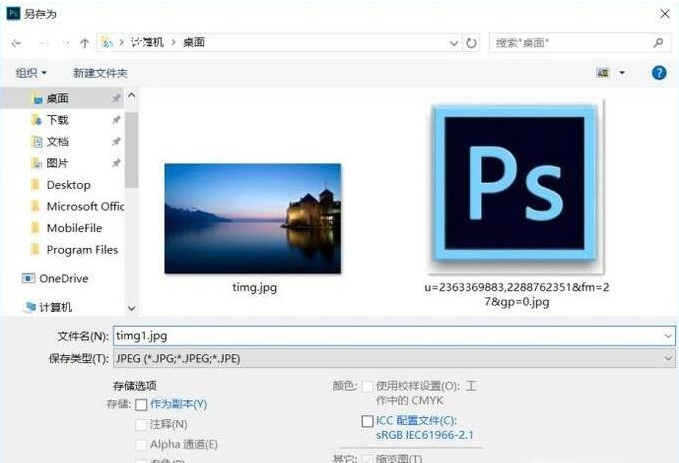Open Program Files folder in sidebar
The image size is (679, 463).
tap(82, 249)
